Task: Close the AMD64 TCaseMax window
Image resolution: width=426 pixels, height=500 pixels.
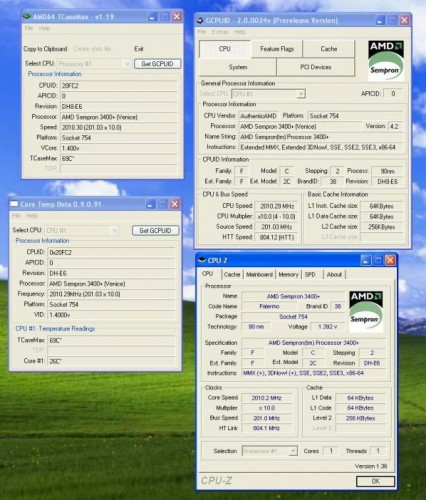Action: [x=177, y=16]
